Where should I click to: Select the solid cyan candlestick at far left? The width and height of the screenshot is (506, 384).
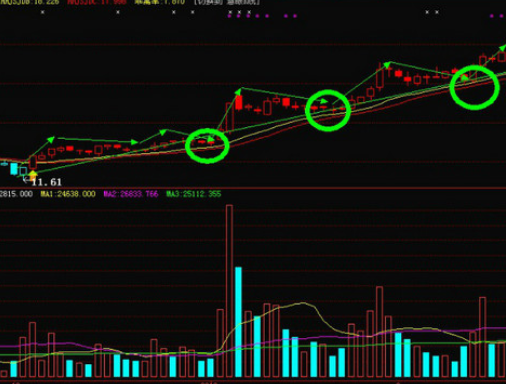pos(14,169)
